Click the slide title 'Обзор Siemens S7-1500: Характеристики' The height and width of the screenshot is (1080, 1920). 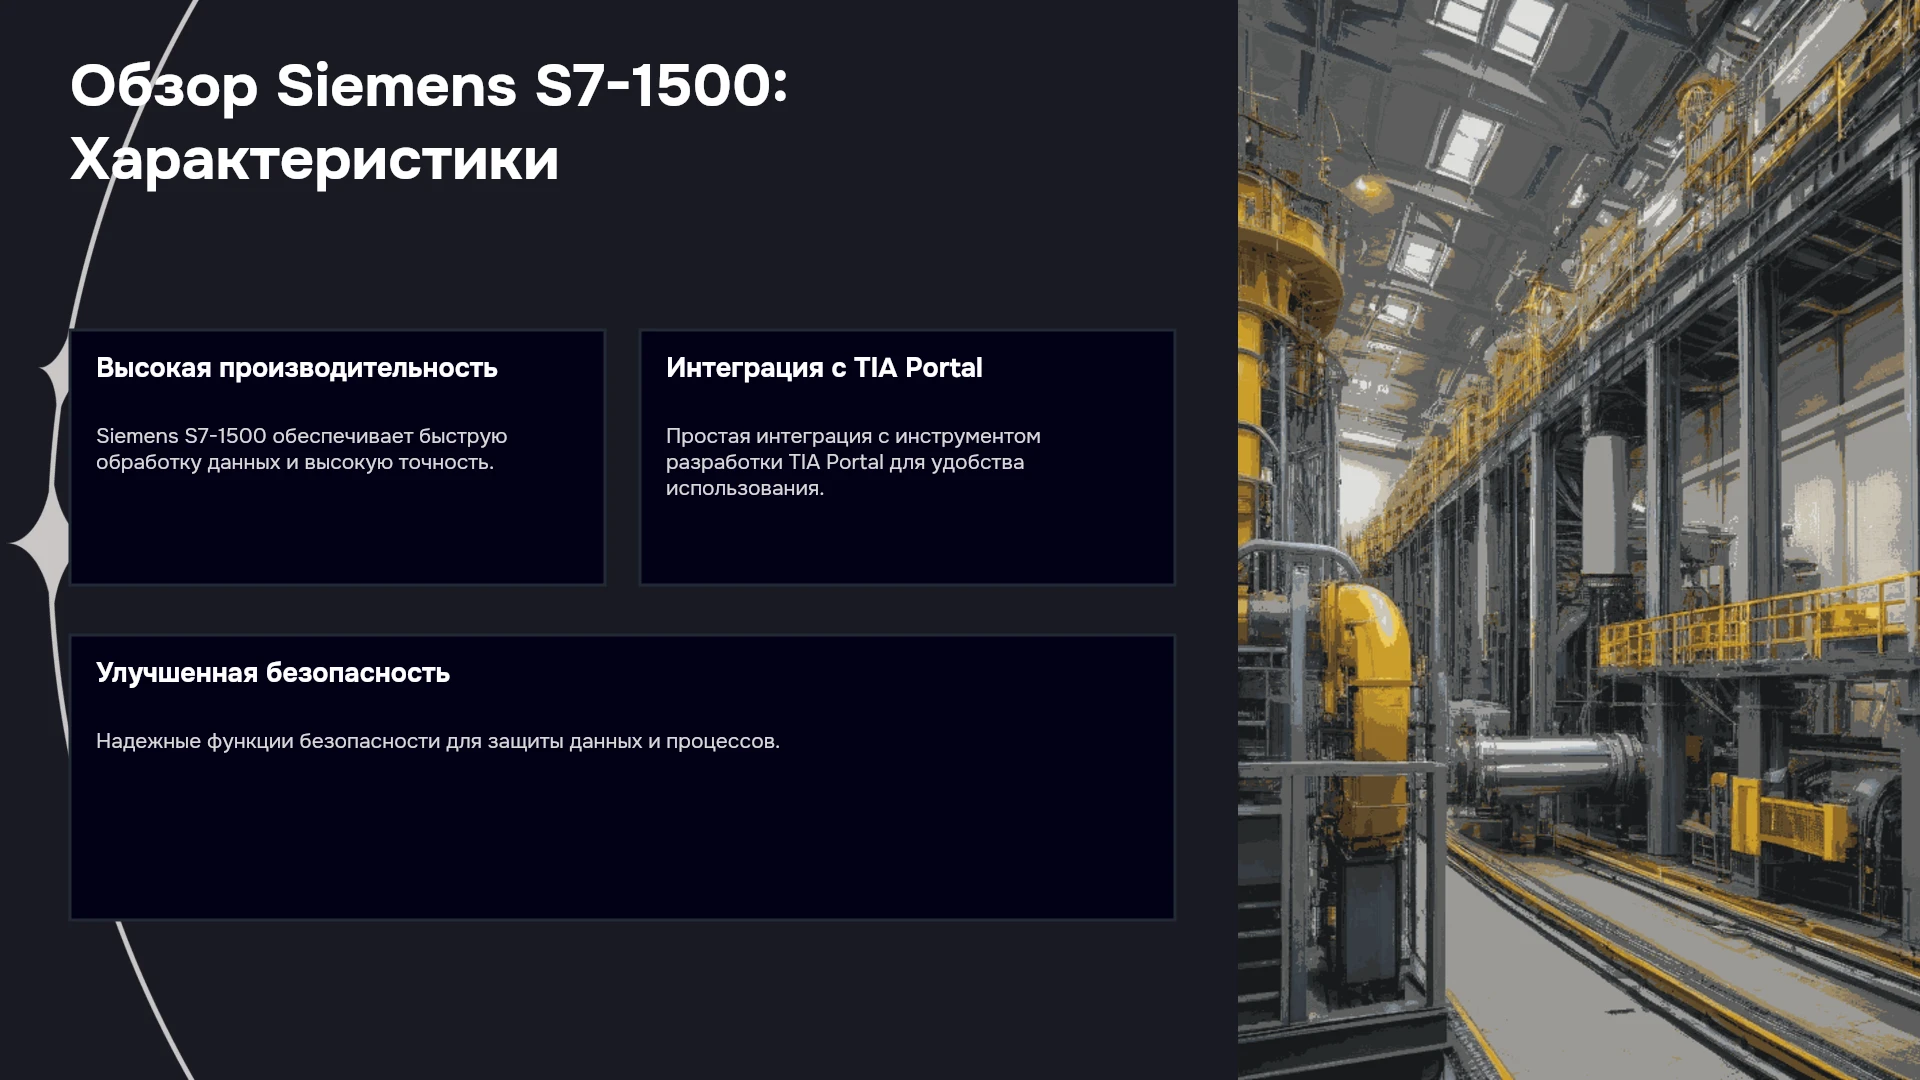point(430,122)
